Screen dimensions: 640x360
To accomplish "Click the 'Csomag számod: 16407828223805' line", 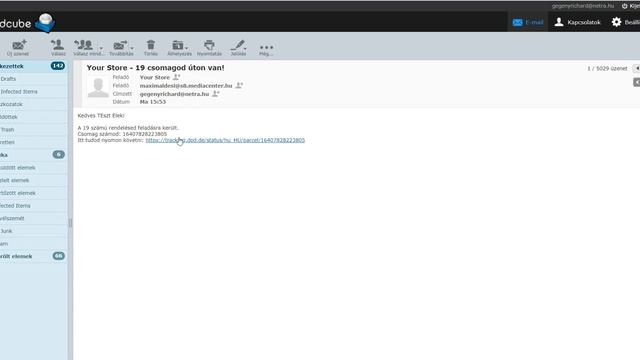I will pyautogui.click(x=122, y=134).
